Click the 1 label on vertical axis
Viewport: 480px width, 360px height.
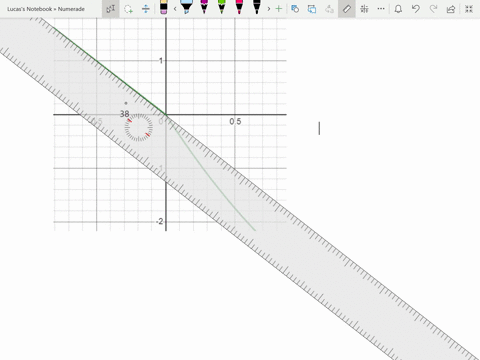pyautogui.click(x=161, y=61)
